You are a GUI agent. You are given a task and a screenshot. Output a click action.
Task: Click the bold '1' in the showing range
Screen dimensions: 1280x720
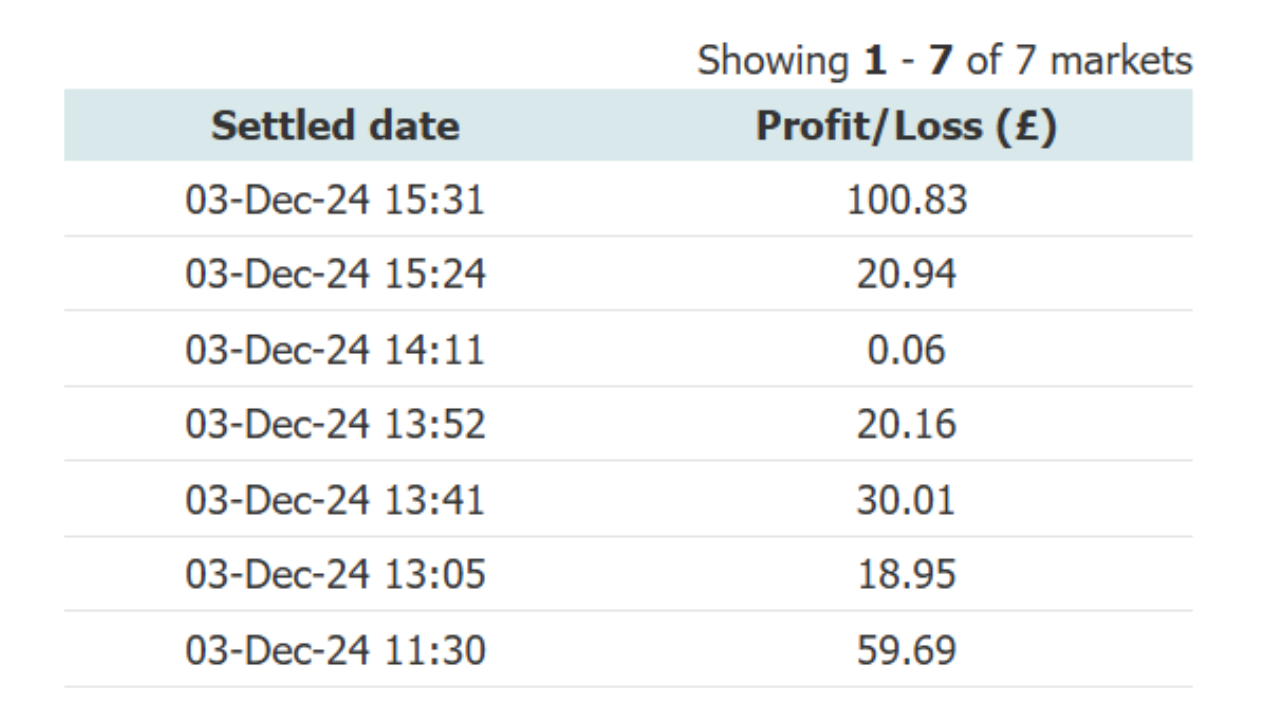875,60
